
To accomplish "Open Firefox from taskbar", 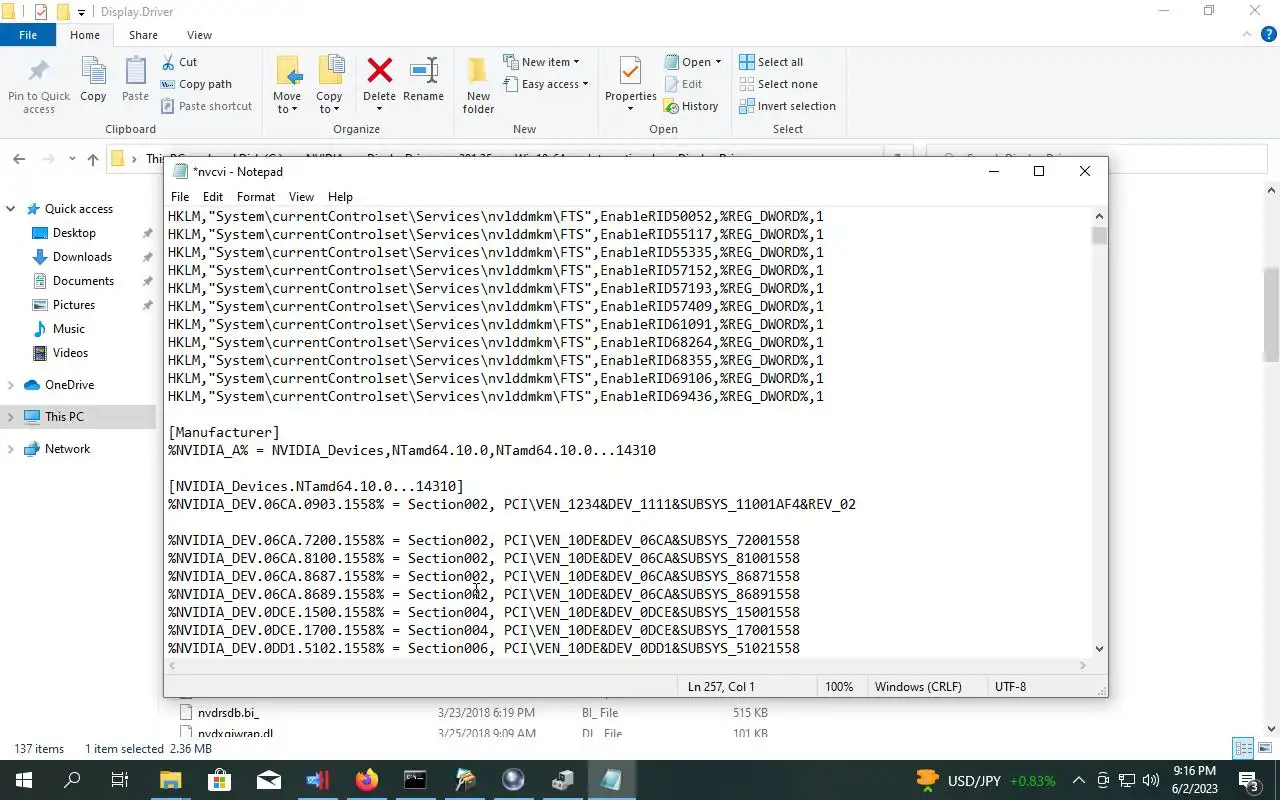I will [x=366, y=780].
